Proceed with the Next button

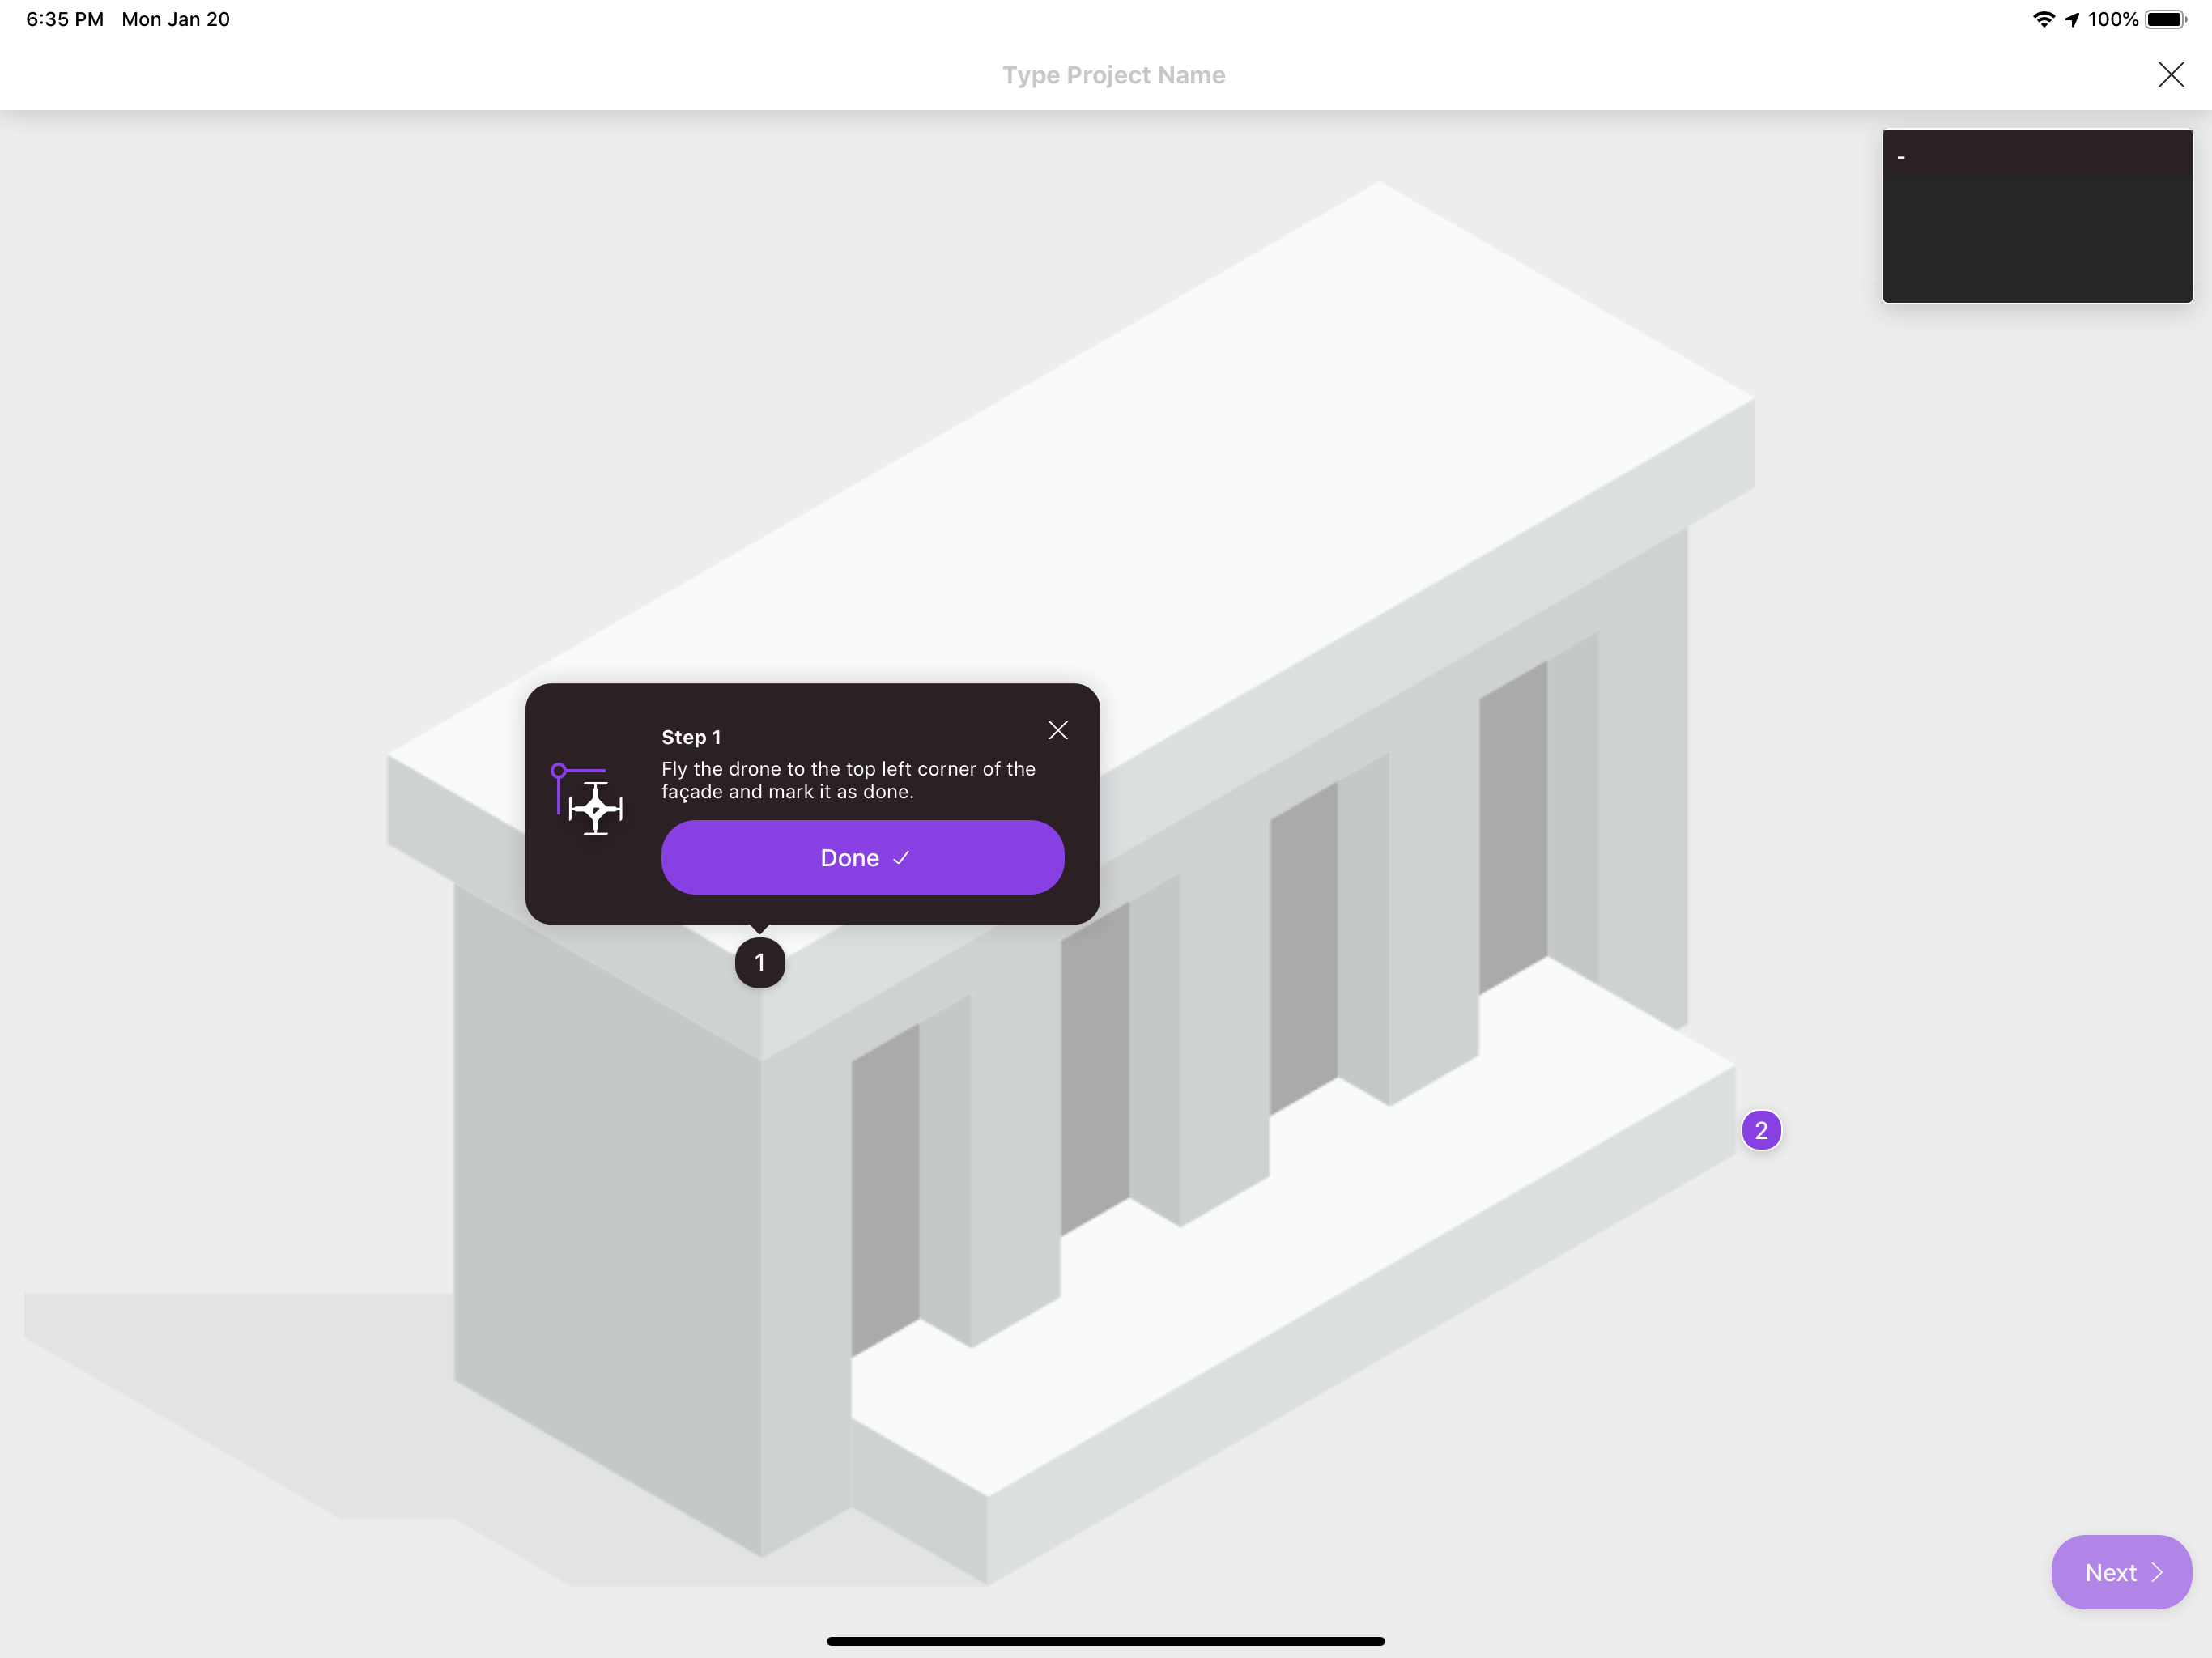tap(2121, 1572)
